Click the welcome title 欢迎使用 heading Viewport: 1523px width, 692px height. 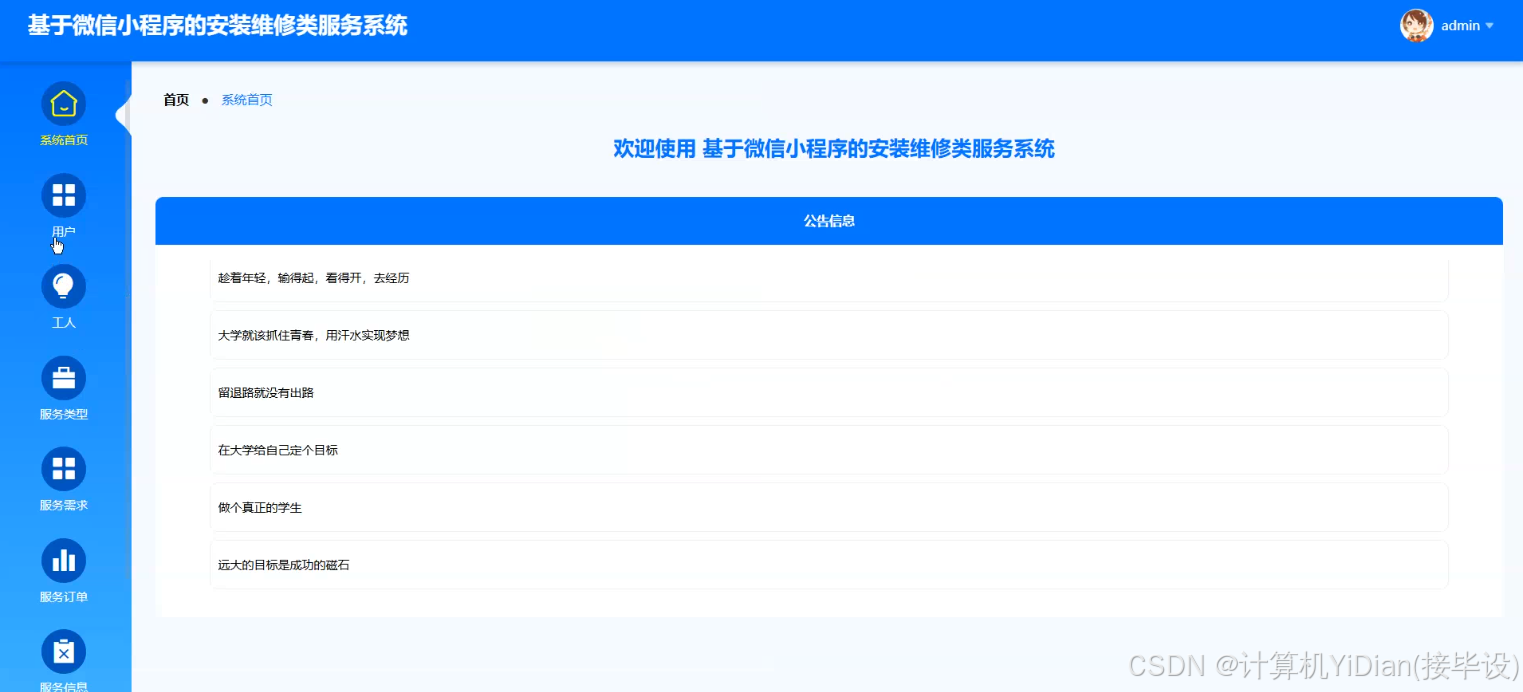833,148
